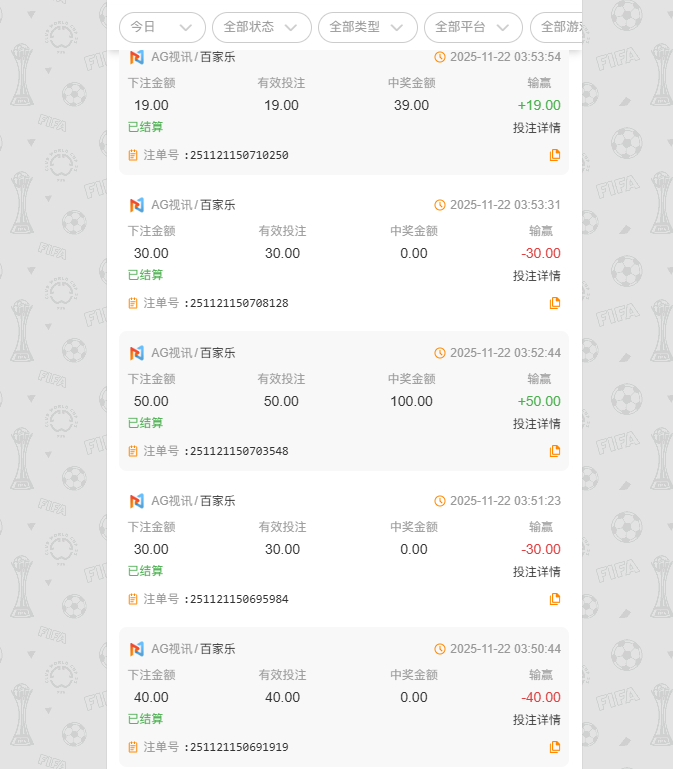Image resolution: width=673 pixels, height=769 pixels.
Task: Open 投注详情 for the 03:53:31 bet
Action: 537,276
